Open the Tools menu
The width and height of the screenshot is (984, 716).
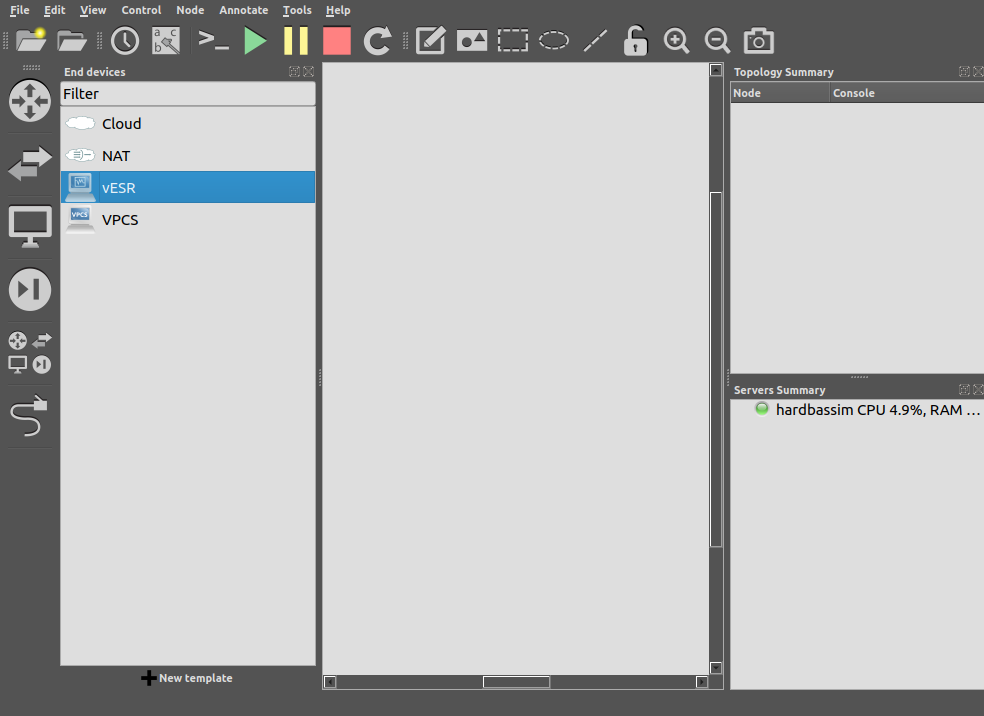coord(297,10)
